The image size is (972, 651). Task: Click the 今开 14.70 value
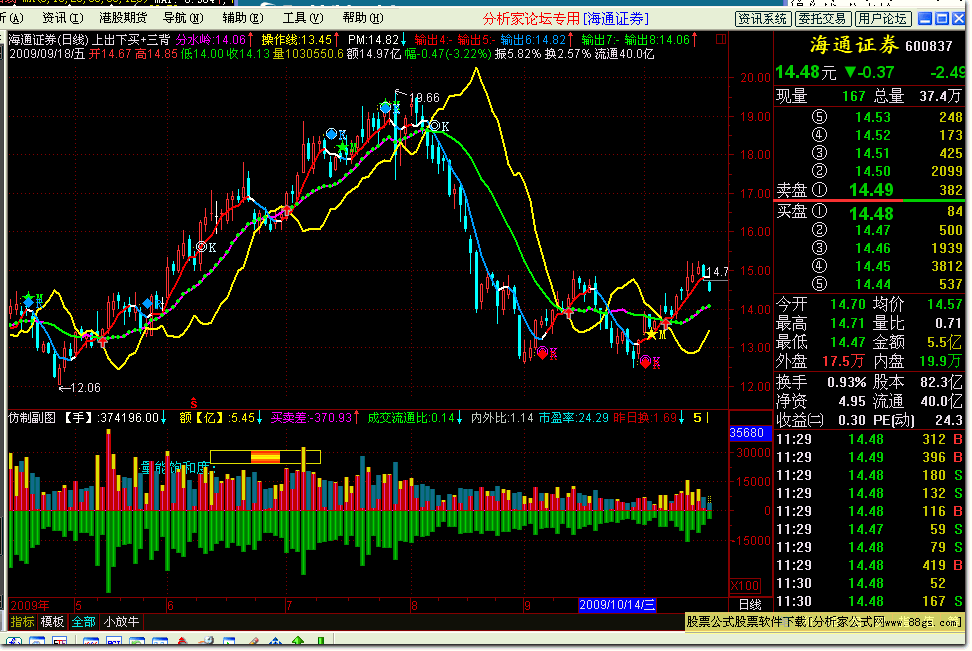848,304
